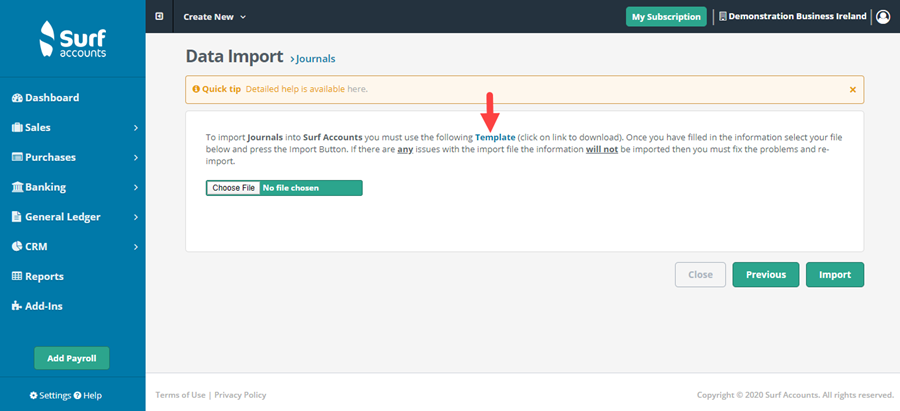900x411 pixels.
Task: Click the Surf Accounts logo
Action: coord(72,40)
